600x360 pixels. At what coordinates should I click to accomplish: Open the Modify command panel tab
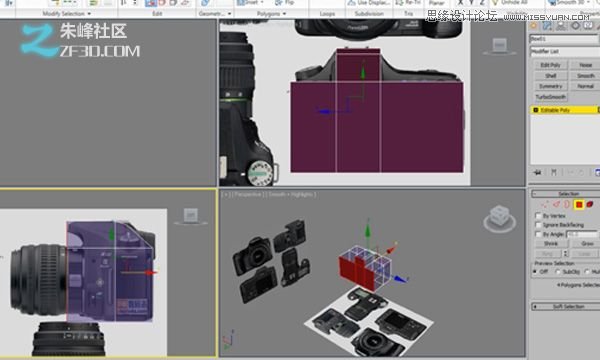547,26
